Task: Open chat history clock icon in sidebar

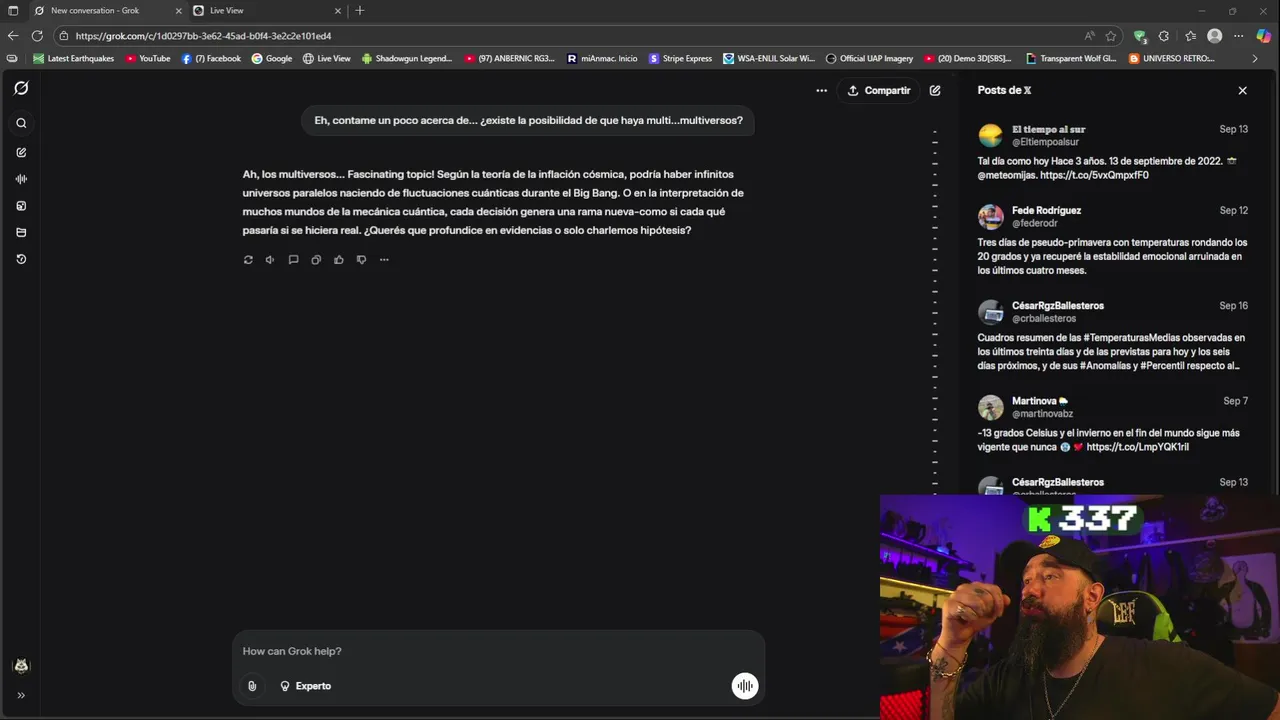Action: (x=21, y=259)
